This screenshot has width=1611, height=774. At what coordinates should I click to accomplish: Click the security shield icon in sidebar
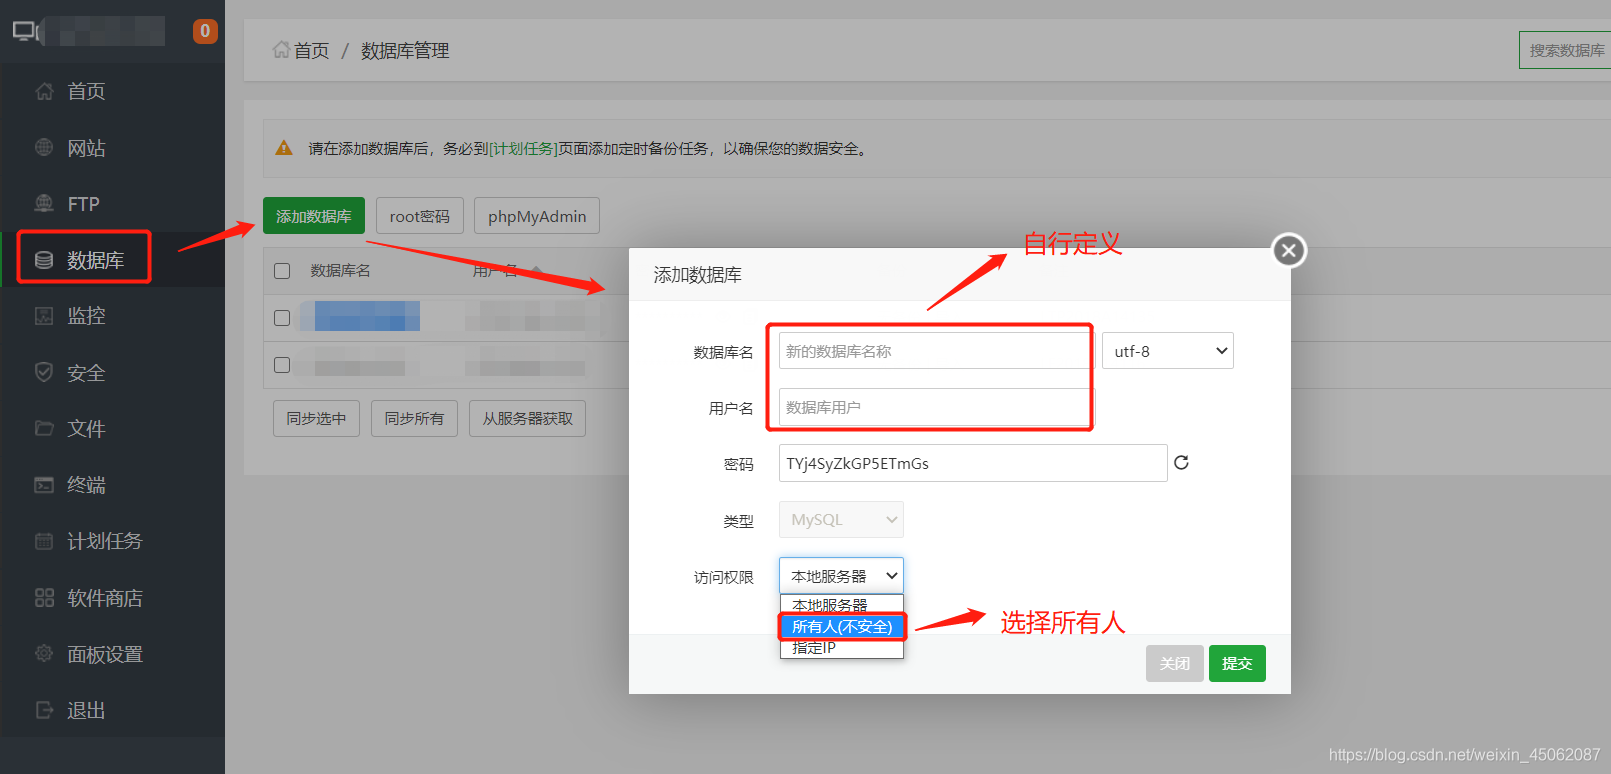[44, 372]
